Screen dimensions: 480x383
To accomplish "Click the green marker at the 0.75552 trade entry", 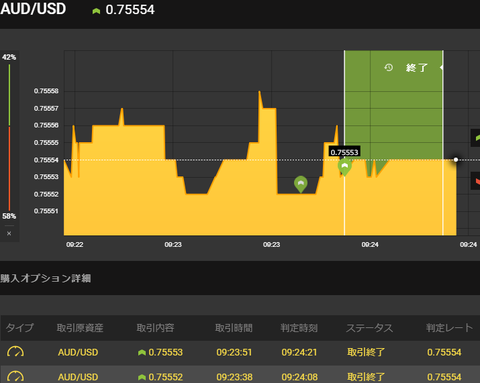I will tap(301, 184).
